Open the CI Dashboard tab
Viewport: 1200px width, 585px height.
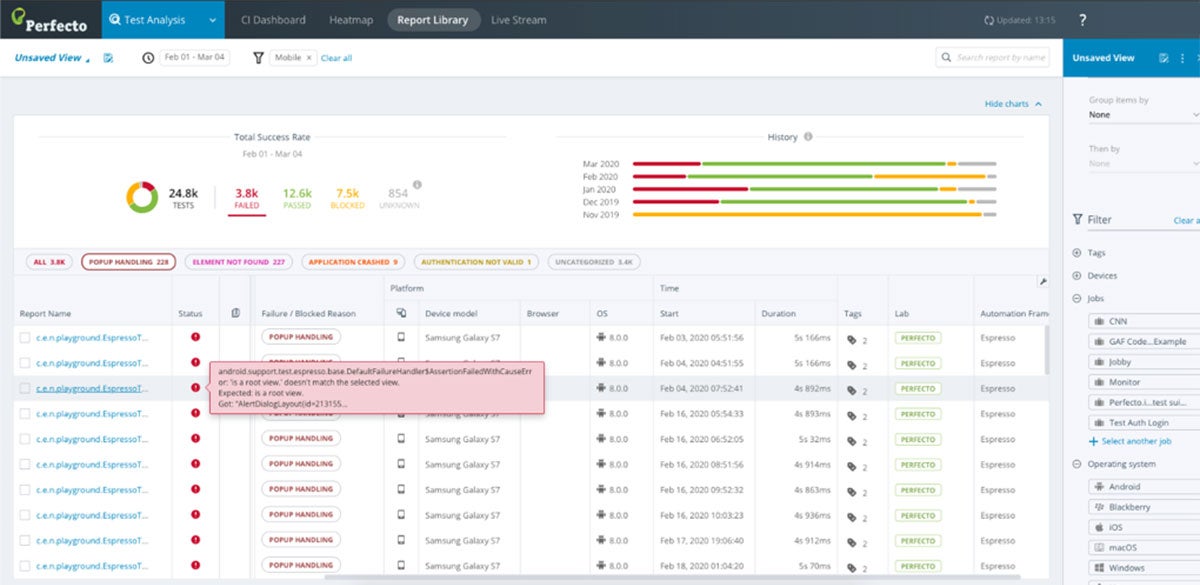coord(273,20)
